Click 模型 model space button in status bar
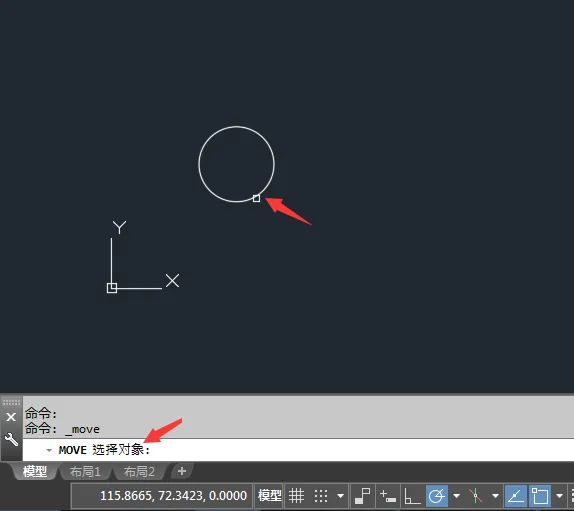 tap(269, 496)
